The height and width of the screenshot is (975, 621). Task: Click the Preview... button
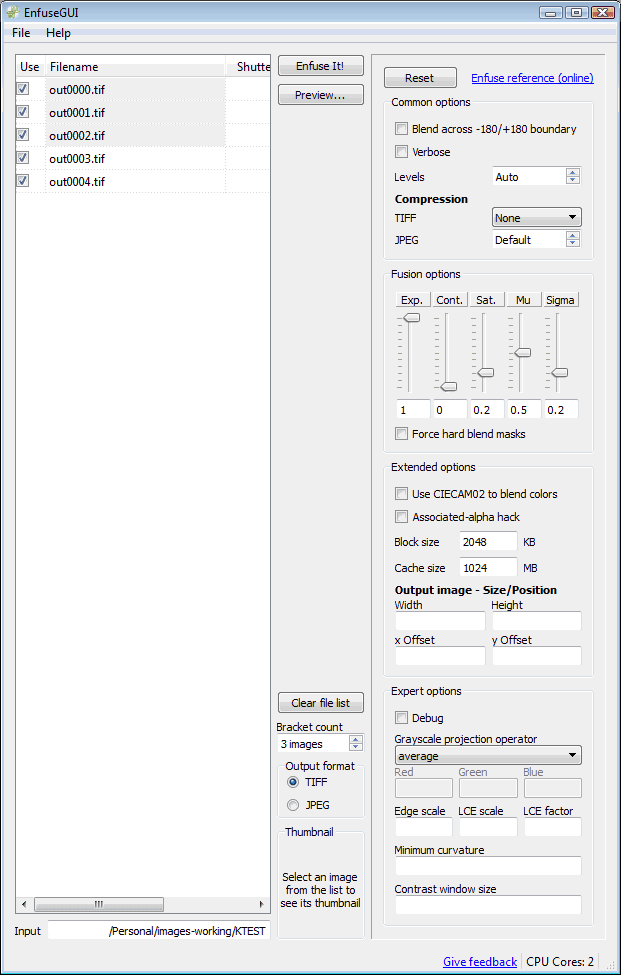point(320,95)
